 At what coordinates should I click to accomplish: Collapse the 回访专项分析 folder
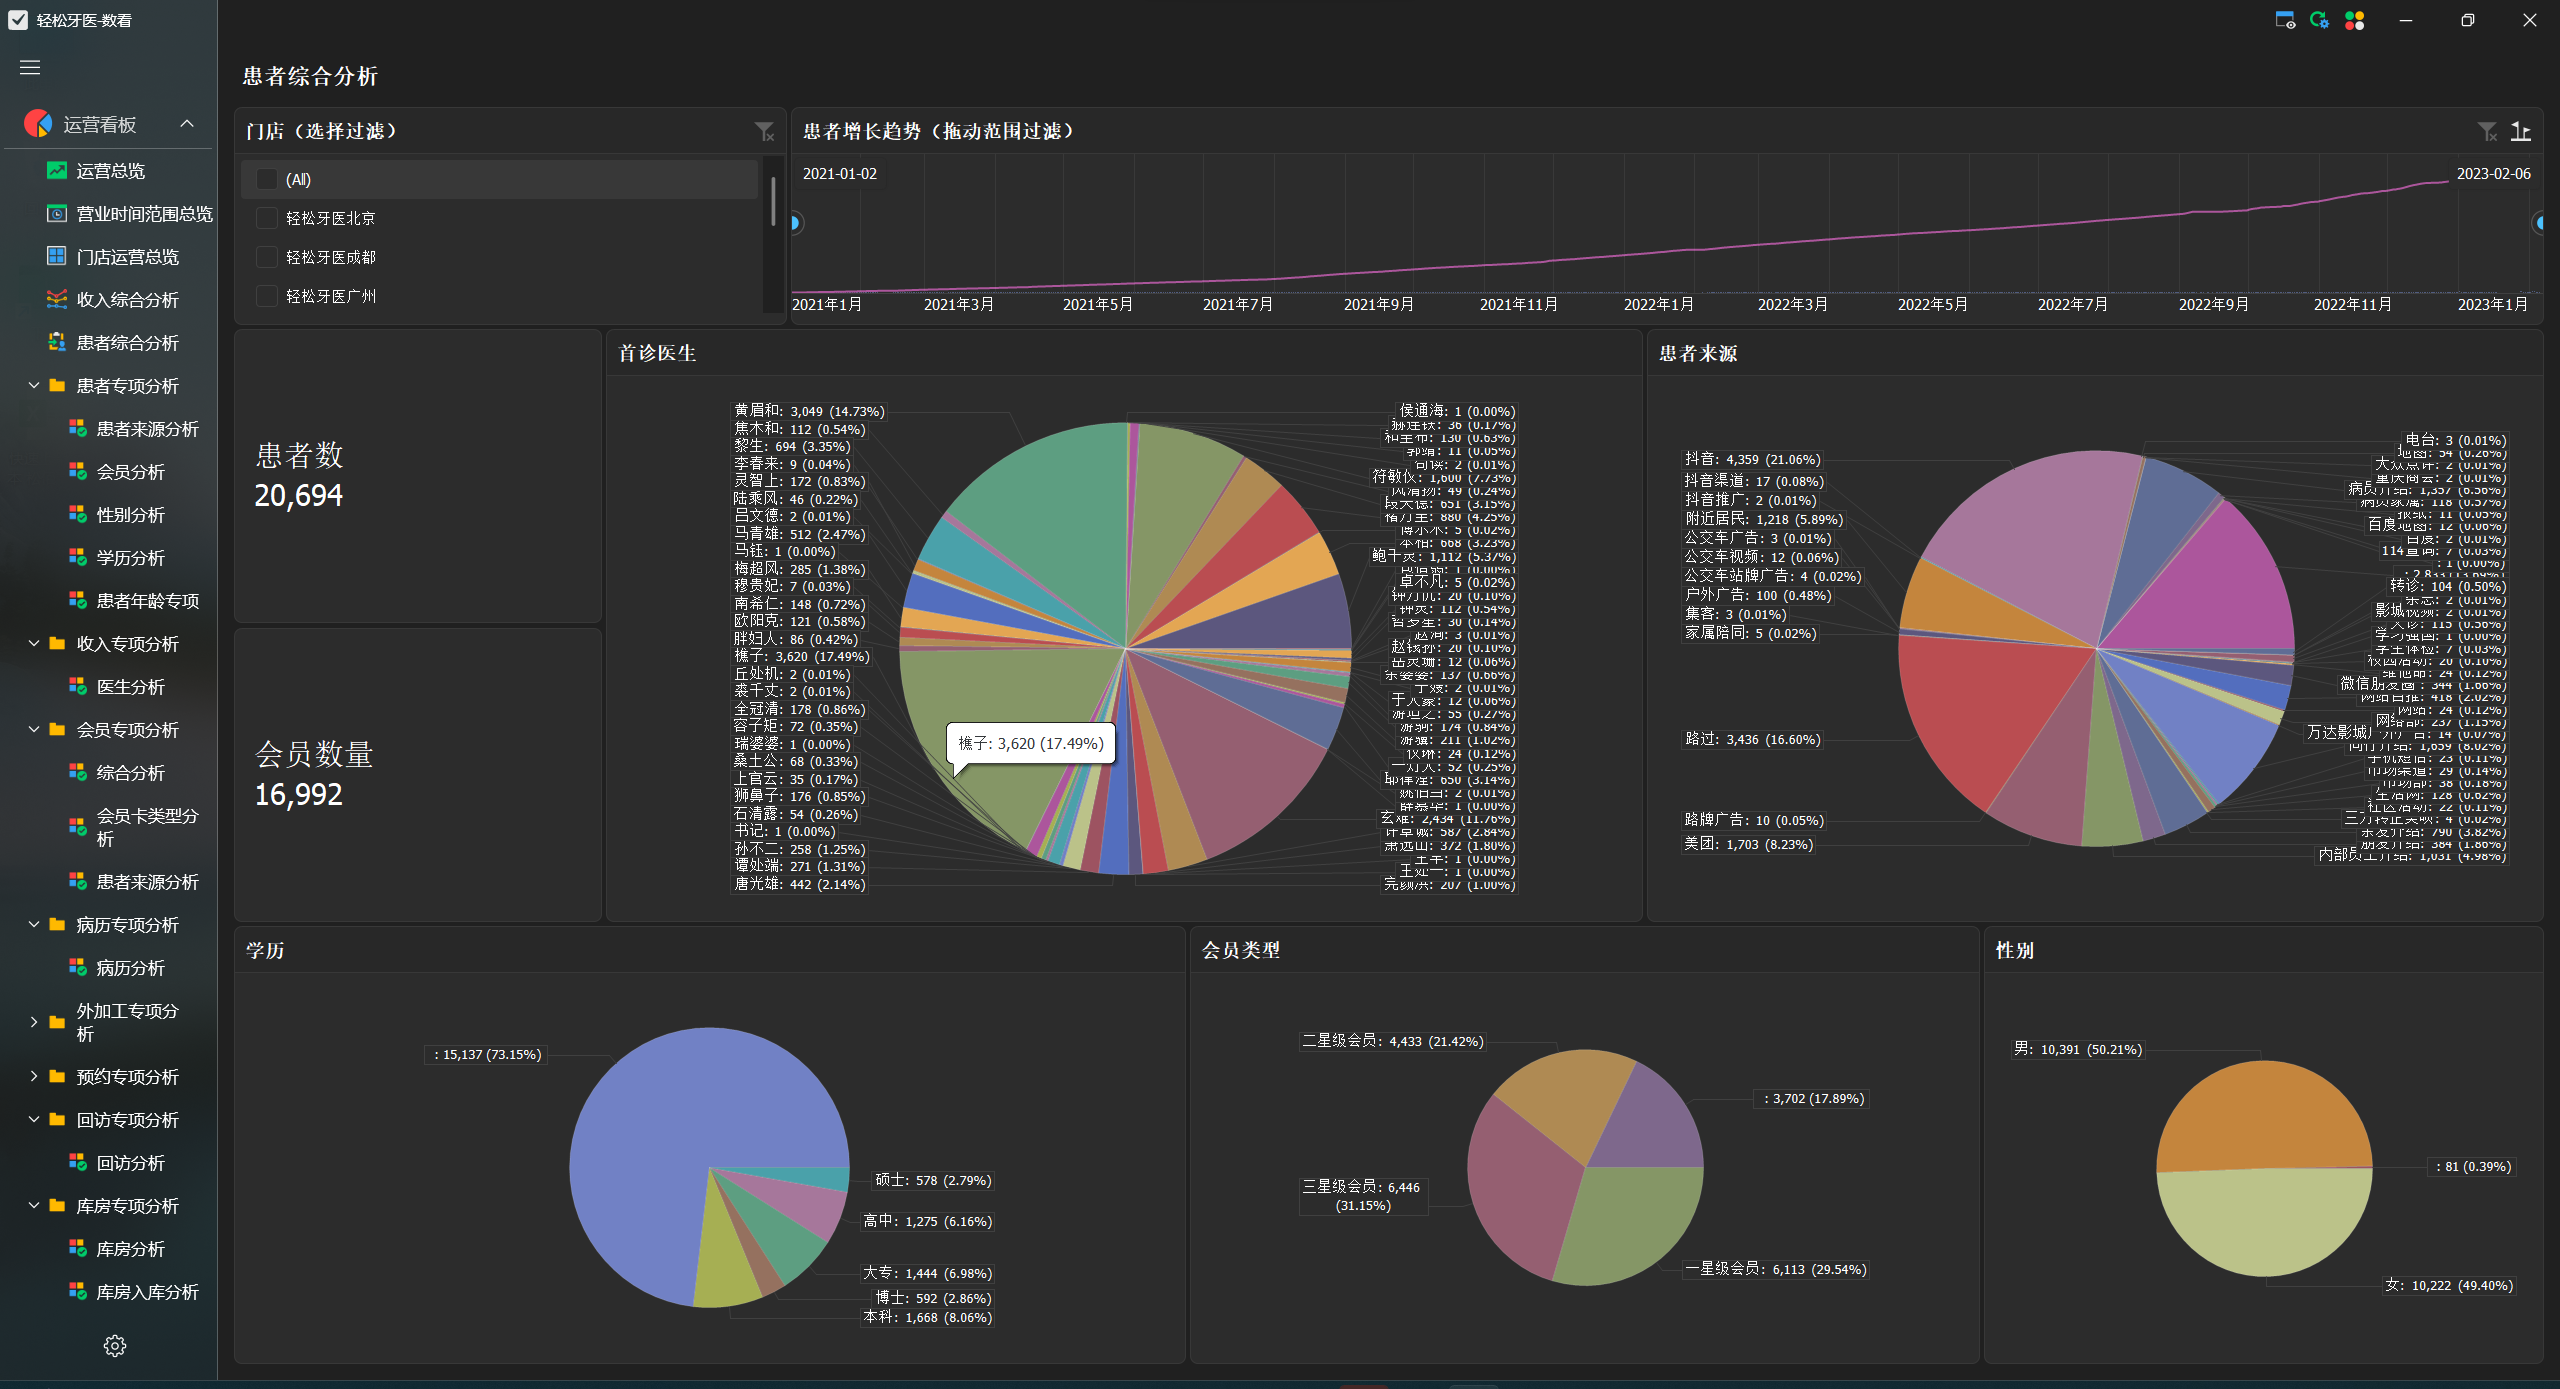(34, 1120)
